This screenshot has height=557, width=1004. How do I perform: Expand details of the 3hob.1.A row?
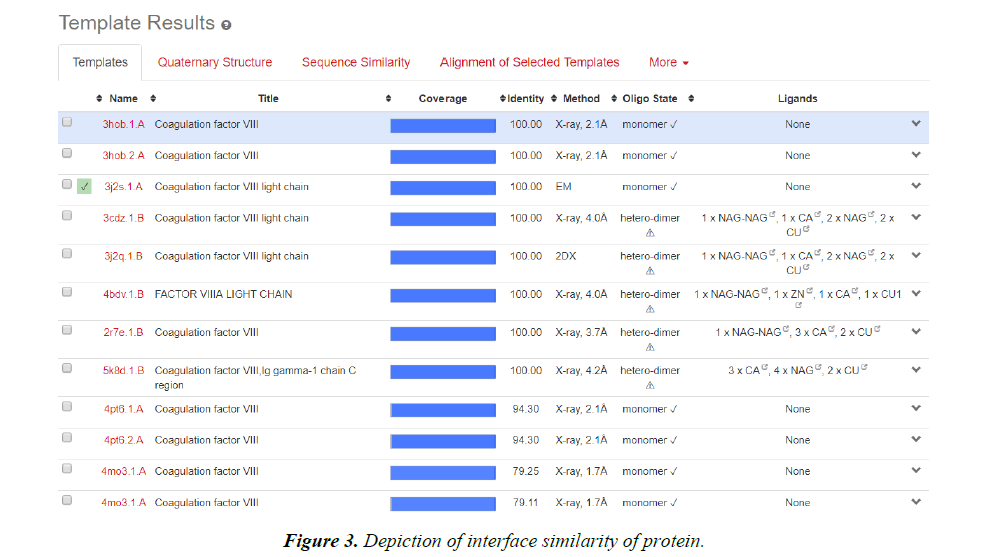(915, 124)
